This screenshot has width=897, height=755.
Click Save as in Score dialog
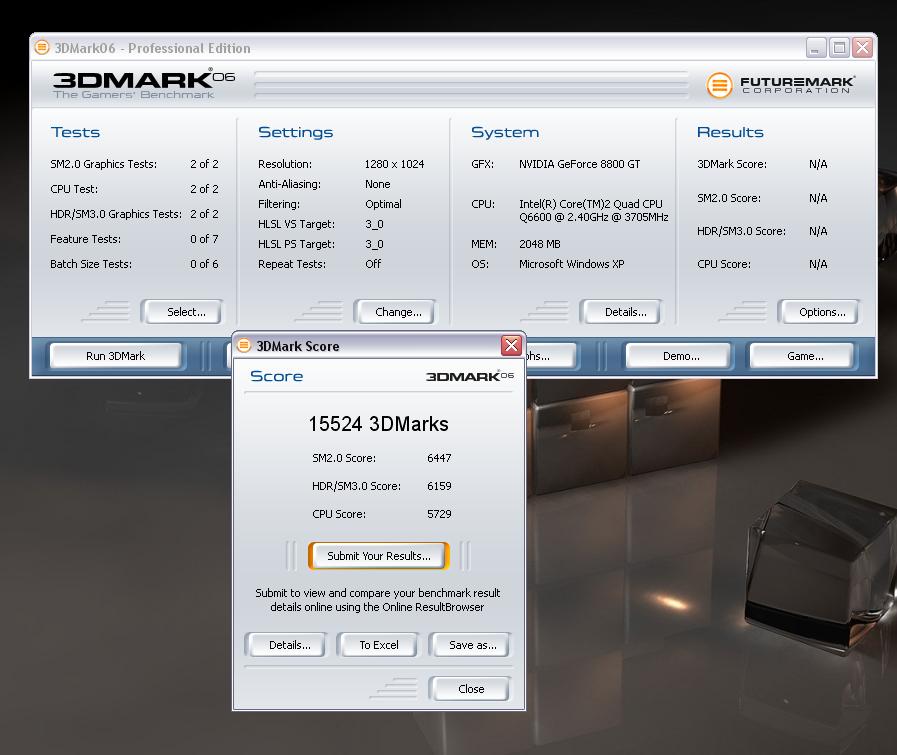pos(471,645)
